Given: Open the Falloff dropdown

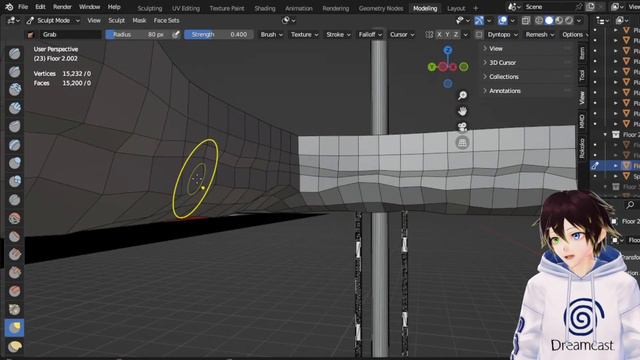Looking at the screenshot, I should click(370, 35).
